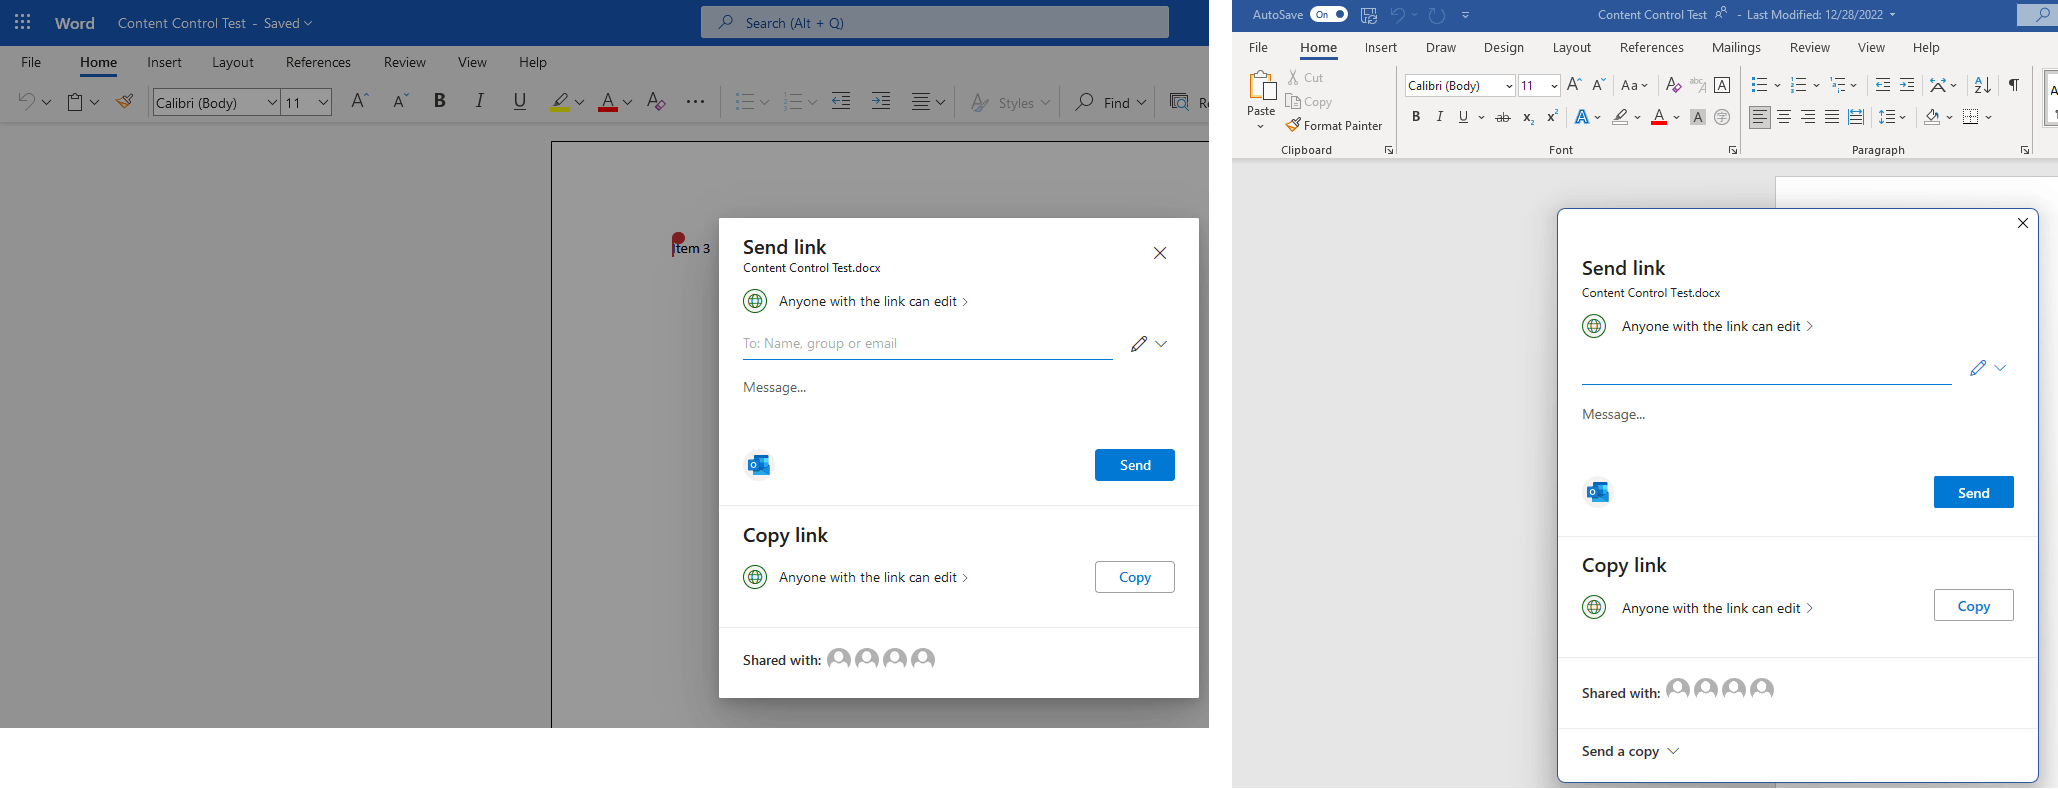The height and width of the screenshot is (789, 2058).
Task: Click recipient input field in desktop dialog
Action: pyautogui.click(x=1766, y=369)
